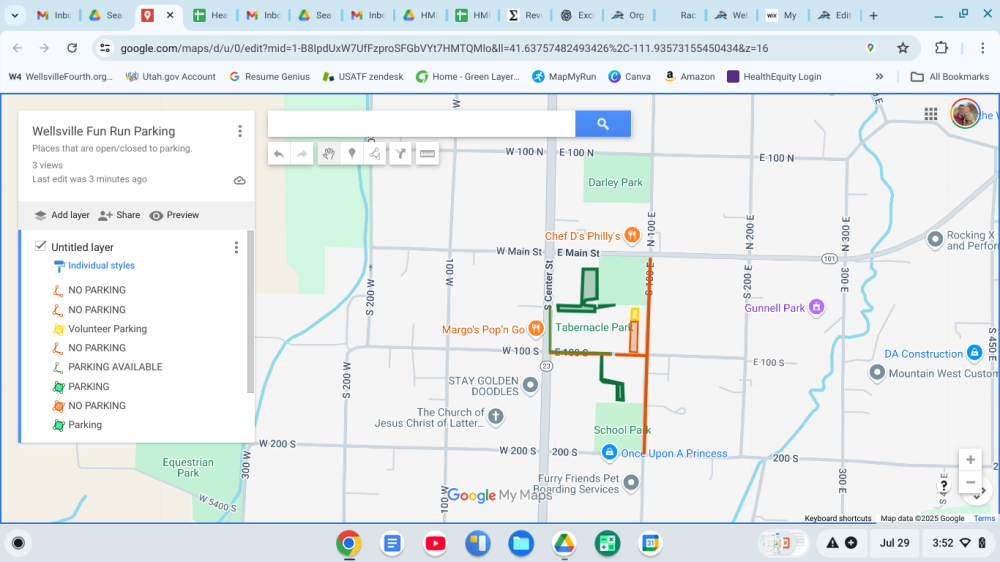Open the Files app from the shelf
The image size is (1000, 562).
click(x=521, y=544)
